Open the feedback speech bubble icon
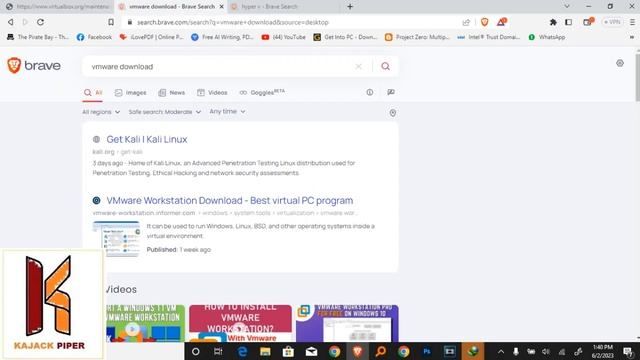Image resolution: width=640 pixels, height=360 pixels. point(391,92)
